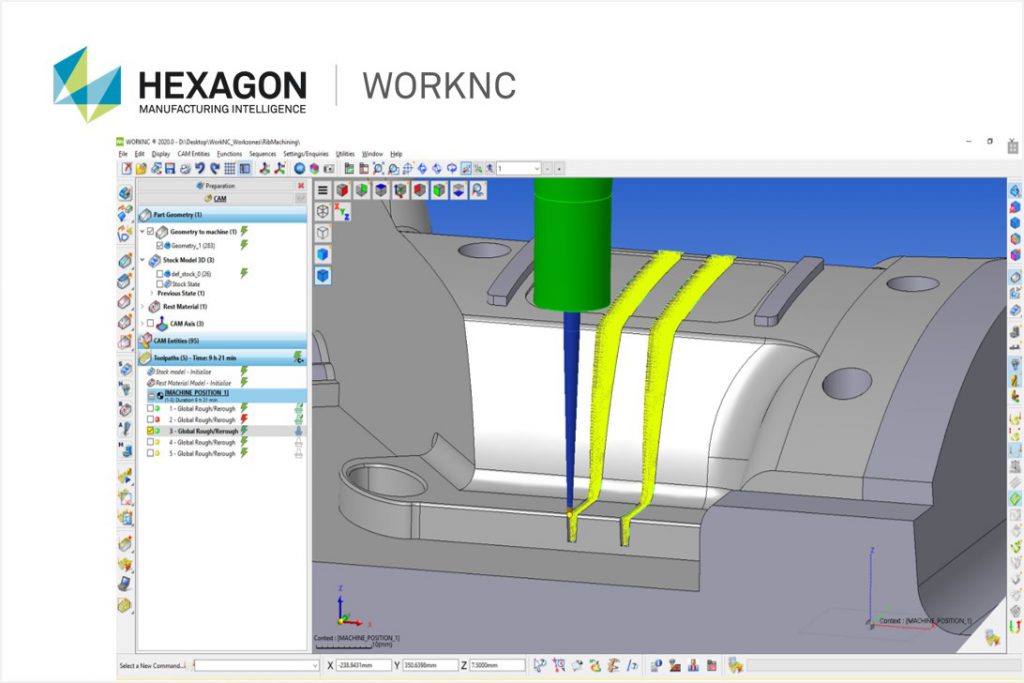Click the XYZ axis orientation icon
The width and height of the screenshot is (1024, 683).
(x=342, y=212)
